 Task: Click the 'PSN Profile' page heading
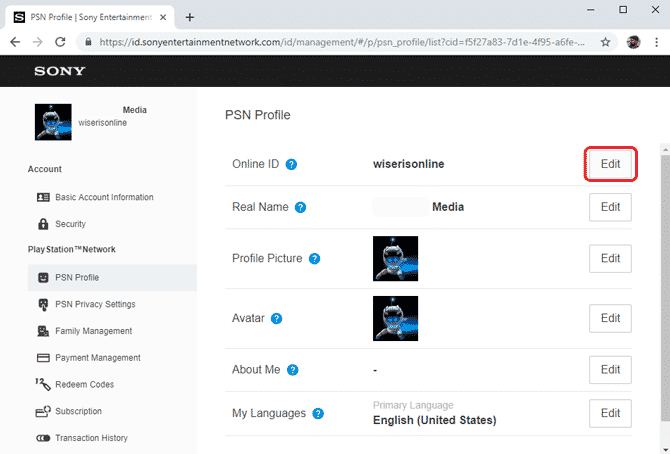tap(258, 115)
